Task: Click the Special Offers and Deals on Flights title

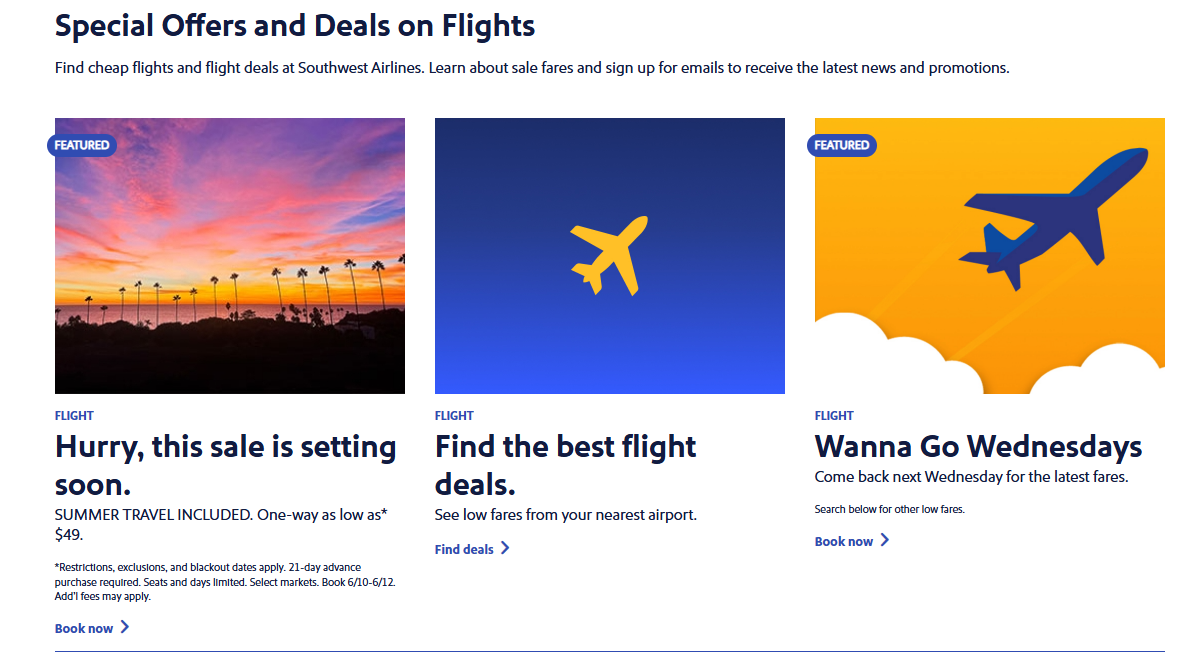Action: (x=295, y=26)
